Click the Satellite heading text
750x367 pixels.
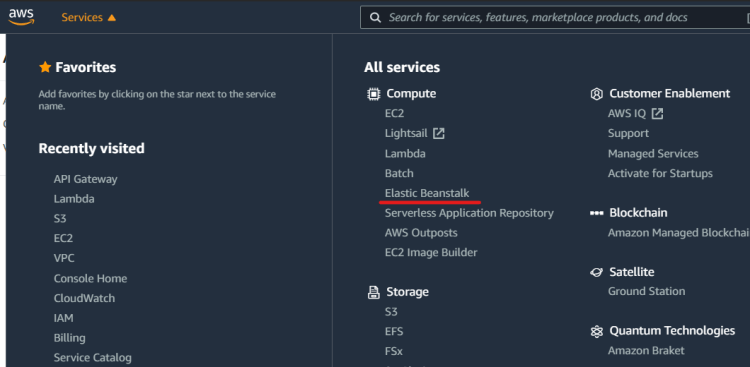(x=631, y=272)
